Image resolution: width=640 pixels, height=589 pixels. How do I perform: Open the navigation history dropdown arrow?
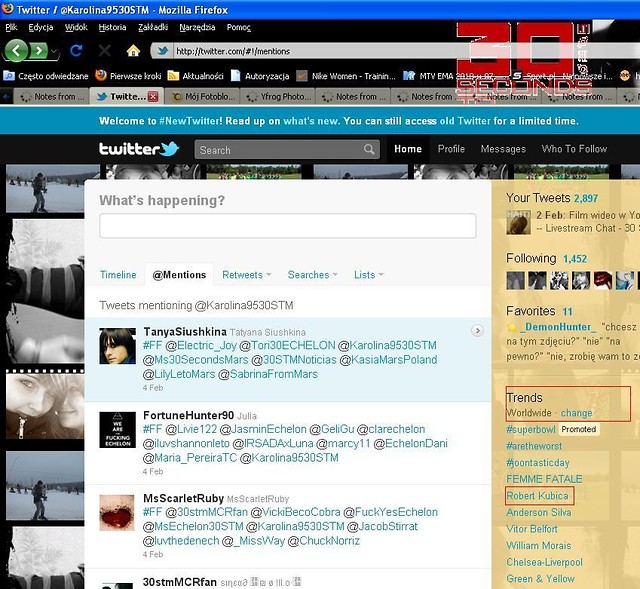point(53,51)
